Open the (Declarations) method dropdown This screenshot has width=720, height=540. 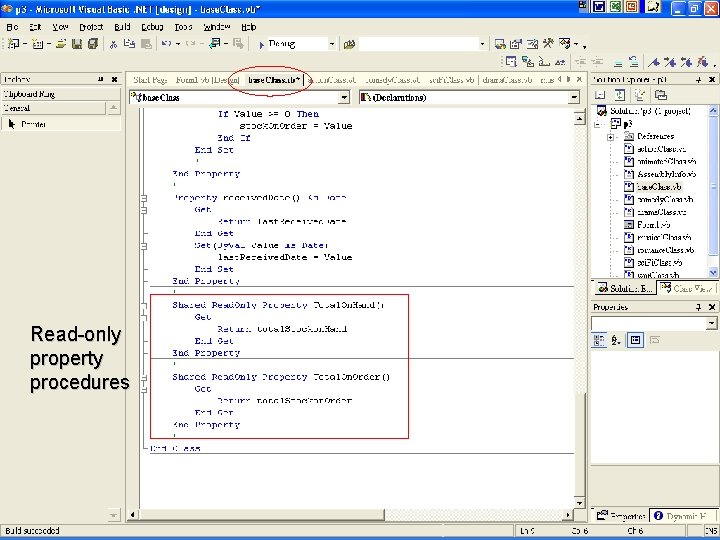pos(573,98)
